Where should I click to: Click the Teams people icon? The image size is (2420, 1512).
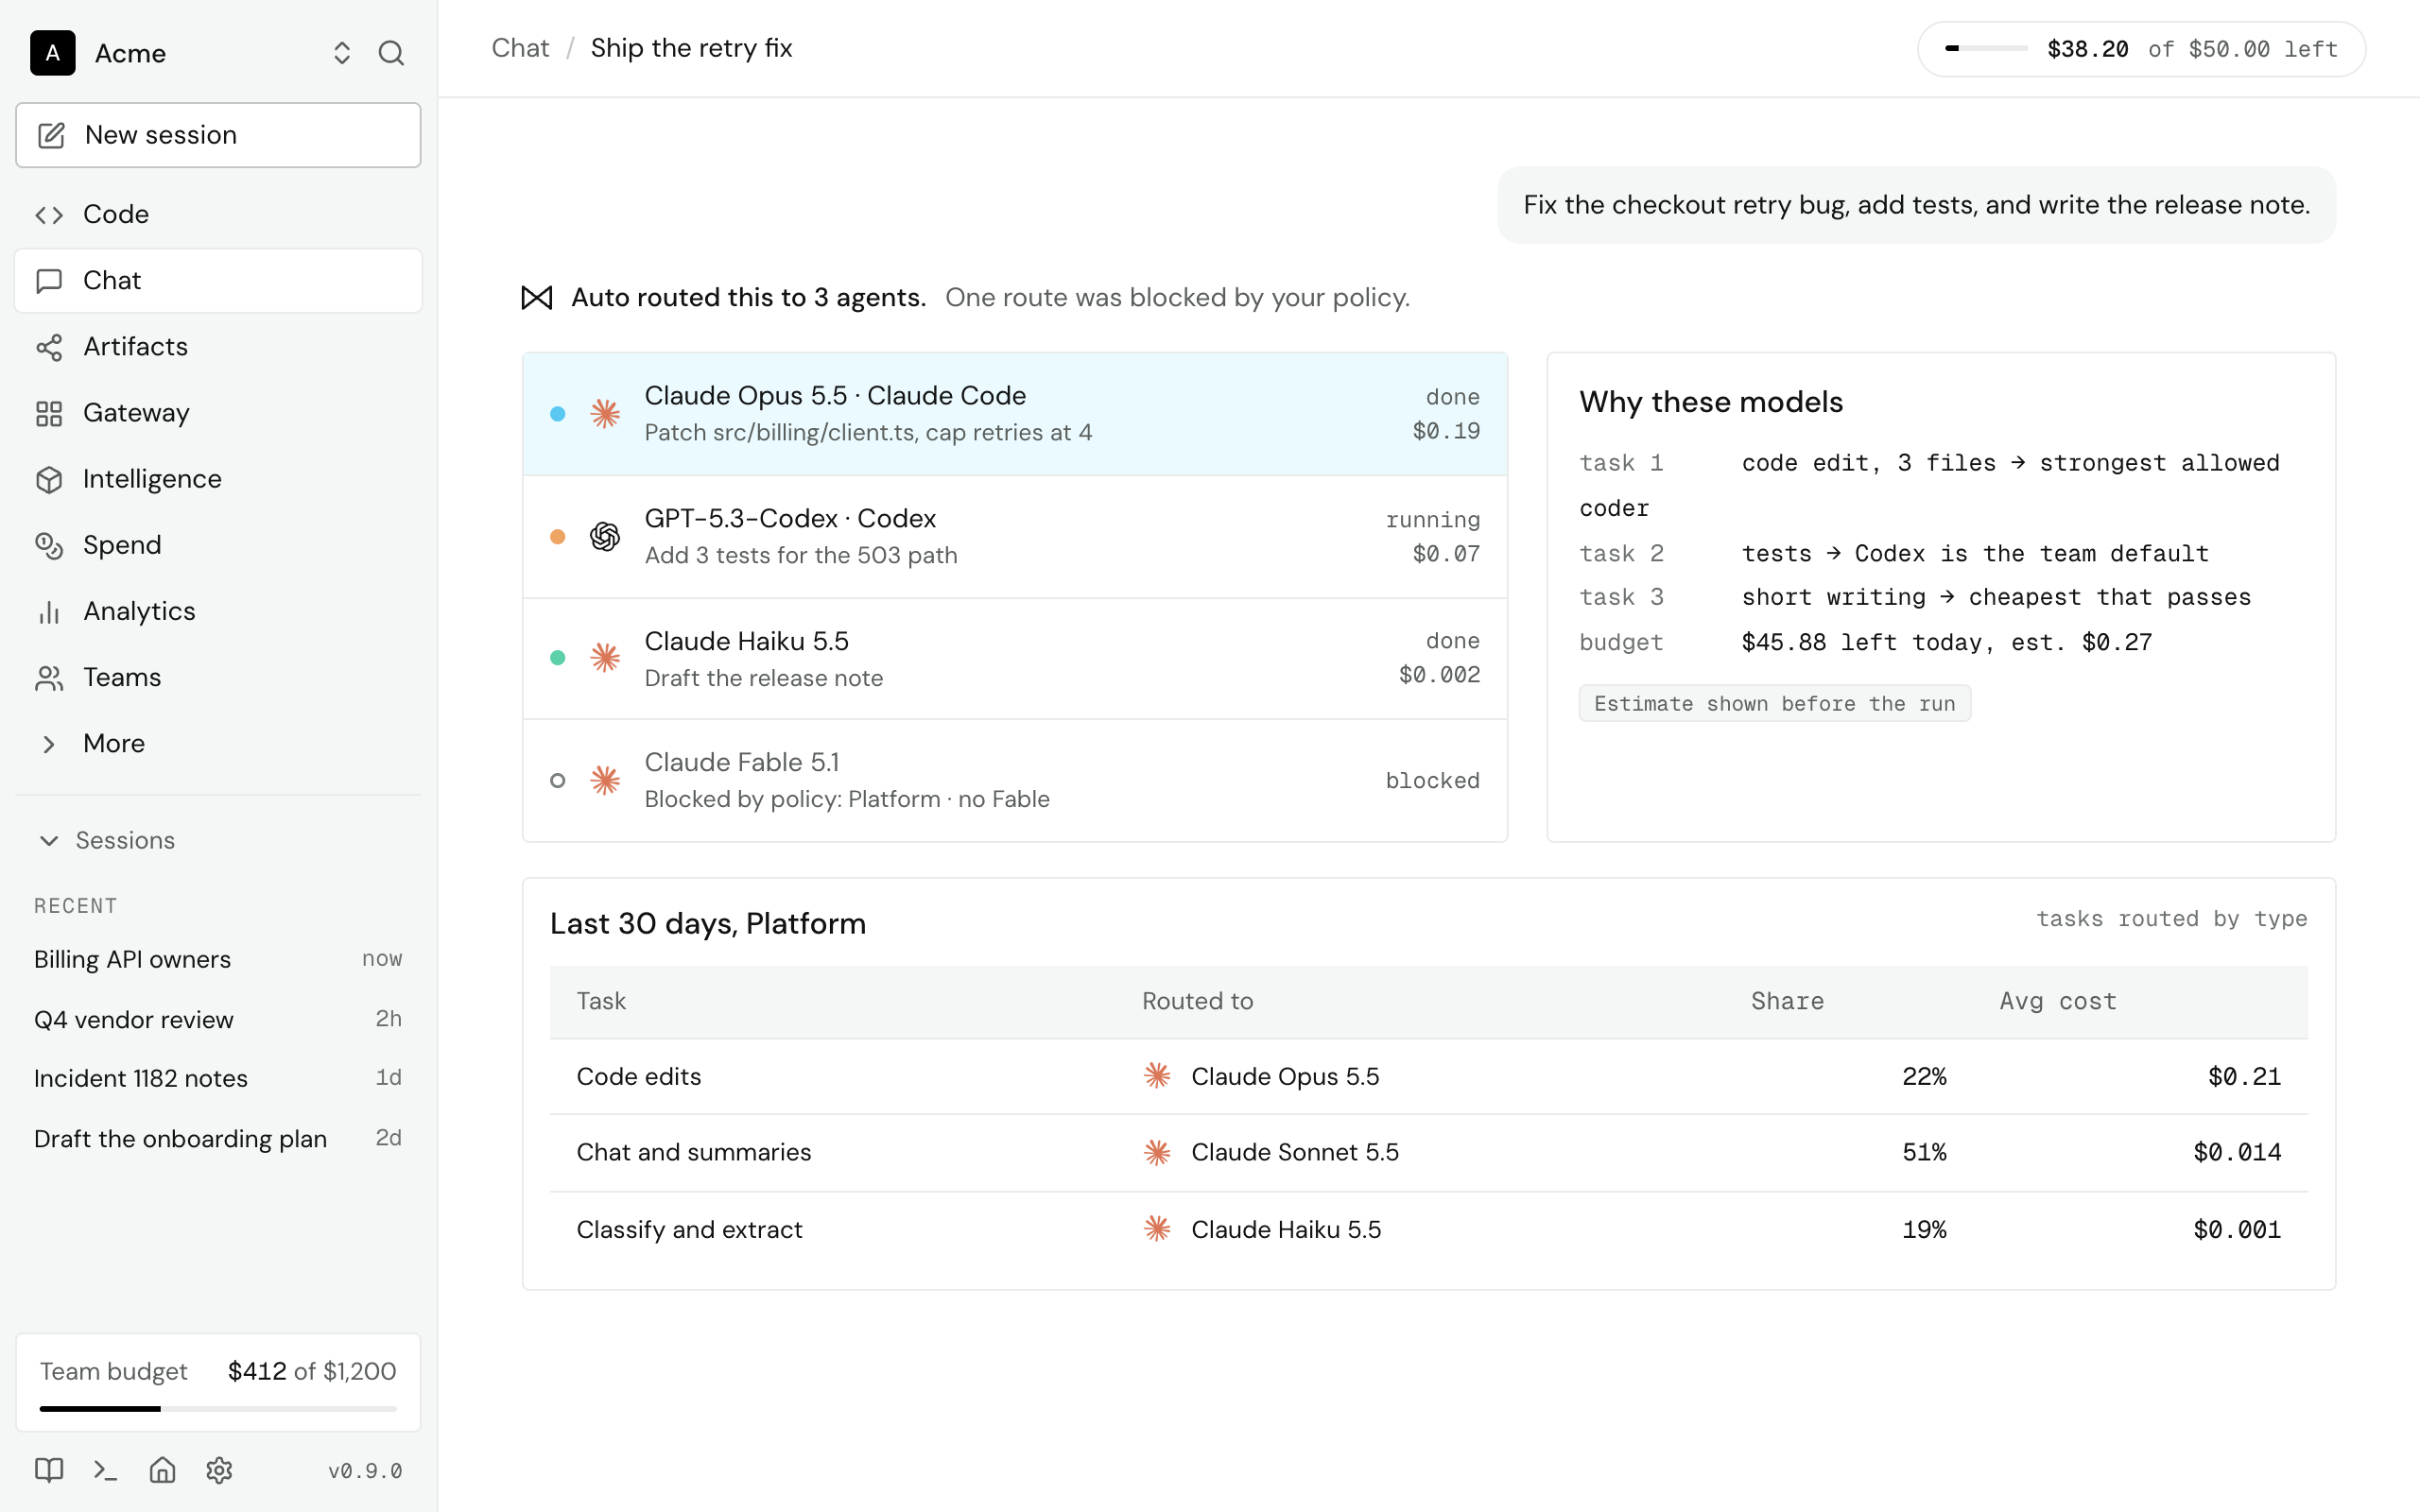coord(49,677)
